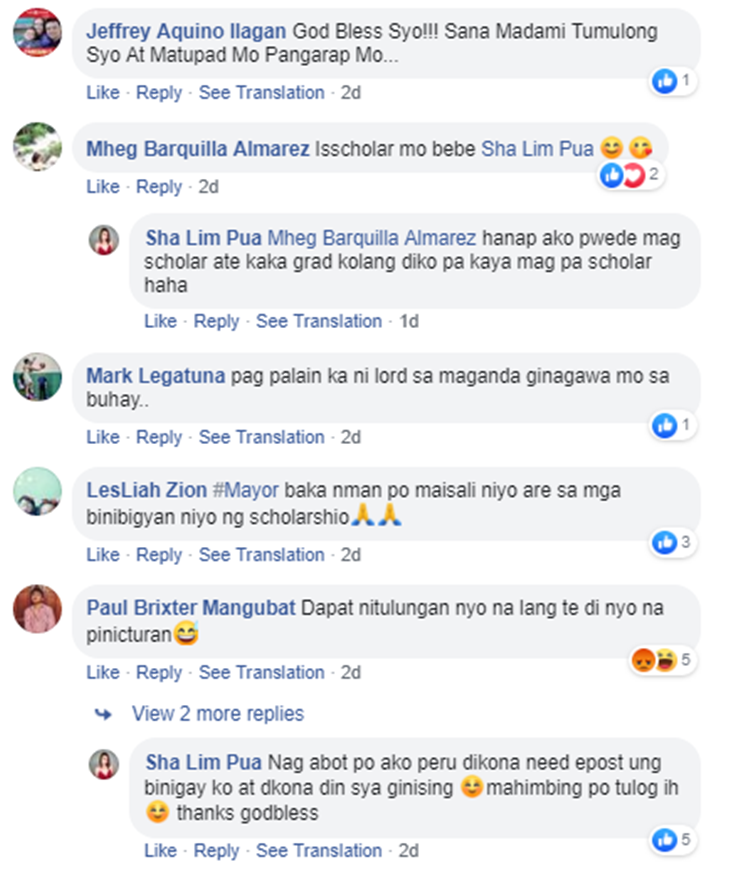This screenshot has width=750, height=869.
Task: Open Jeffrey Aquino Ilagan's profile picture
Action: [37, 32]
